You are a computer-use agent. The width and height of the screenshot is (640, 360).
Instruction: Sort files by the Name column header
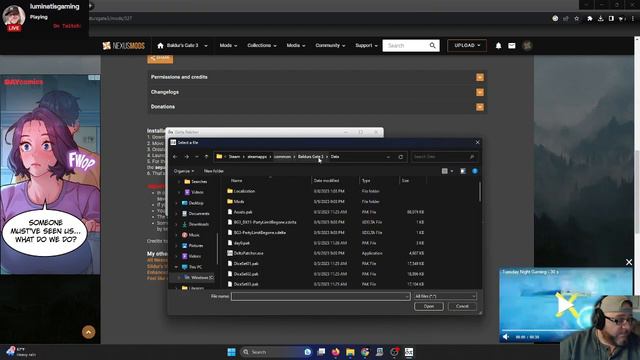(237, 180)
